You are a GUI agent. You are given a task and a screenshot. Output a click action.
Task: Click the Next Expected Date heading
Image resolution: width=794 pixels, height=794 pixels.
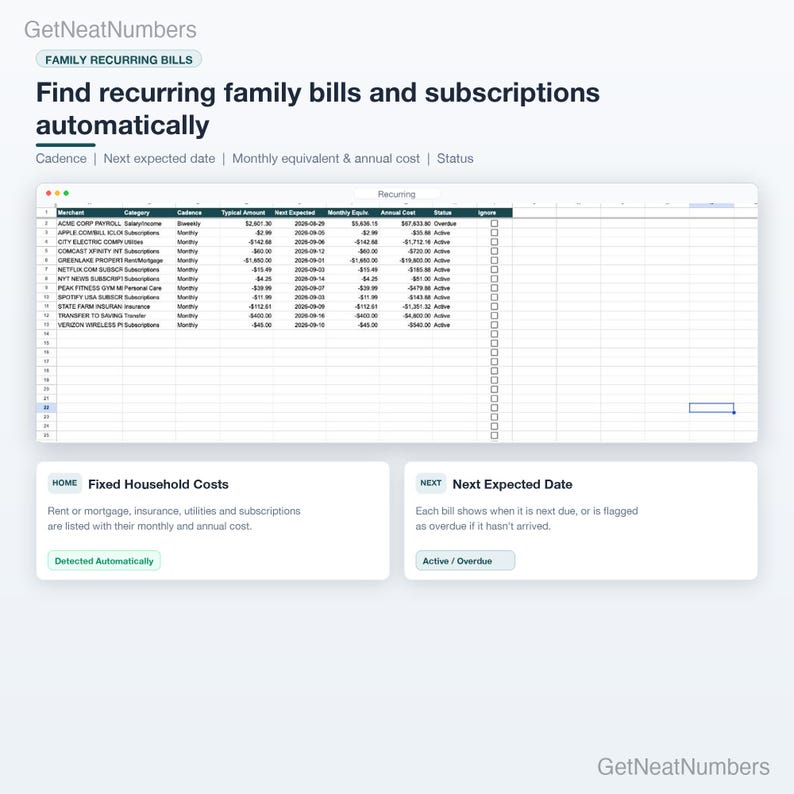point(512,484)
